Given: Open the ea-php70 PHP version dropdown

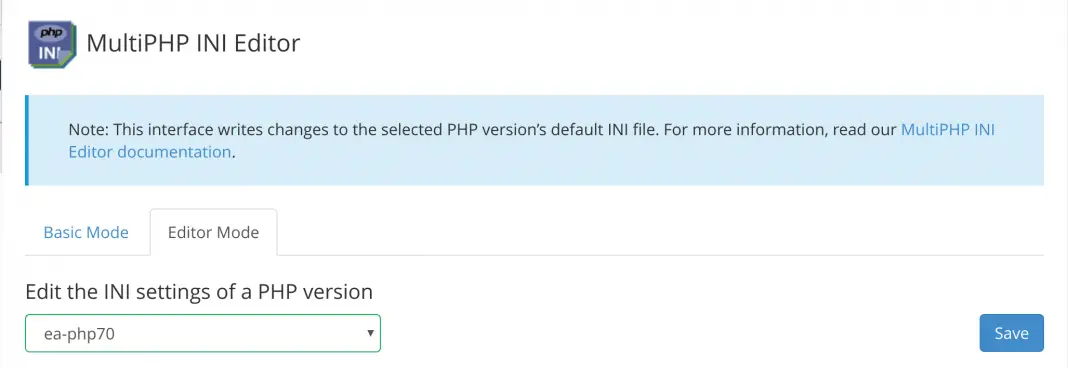Looking at the screenshot, I should click(203, 333).
